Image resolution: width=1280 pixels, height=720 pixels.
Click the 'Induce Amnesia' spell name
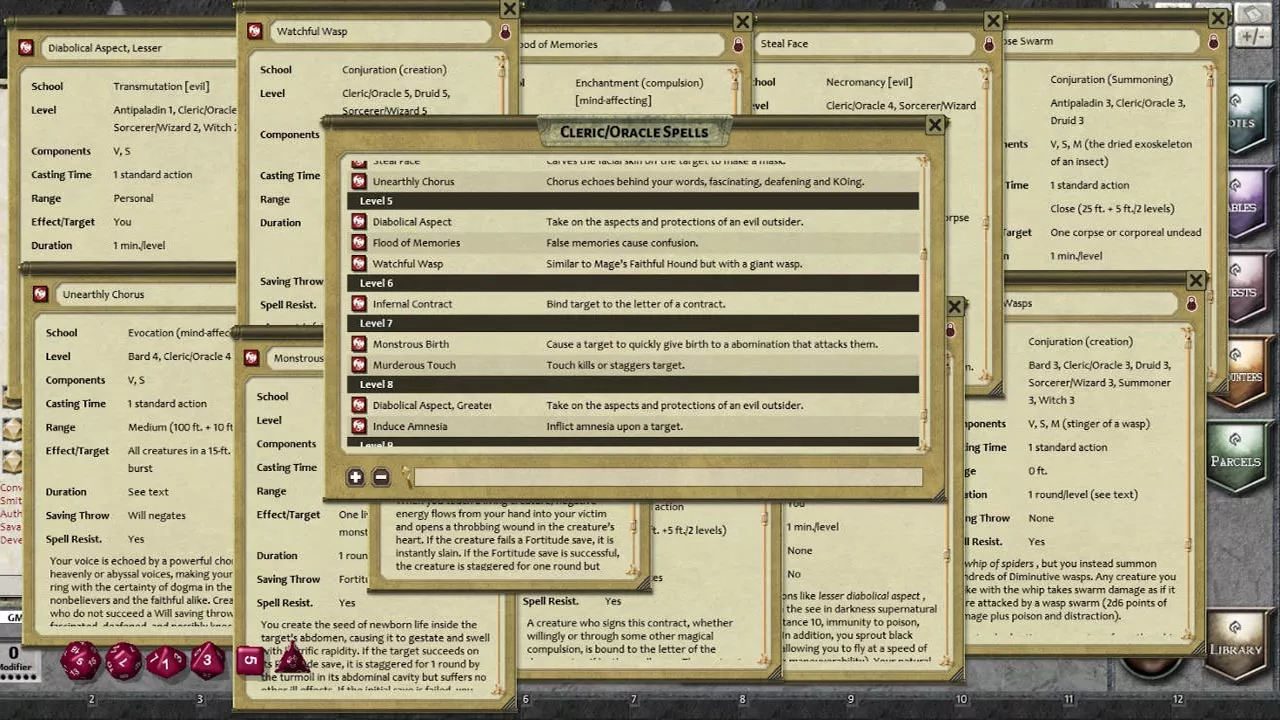click(410, 426)
